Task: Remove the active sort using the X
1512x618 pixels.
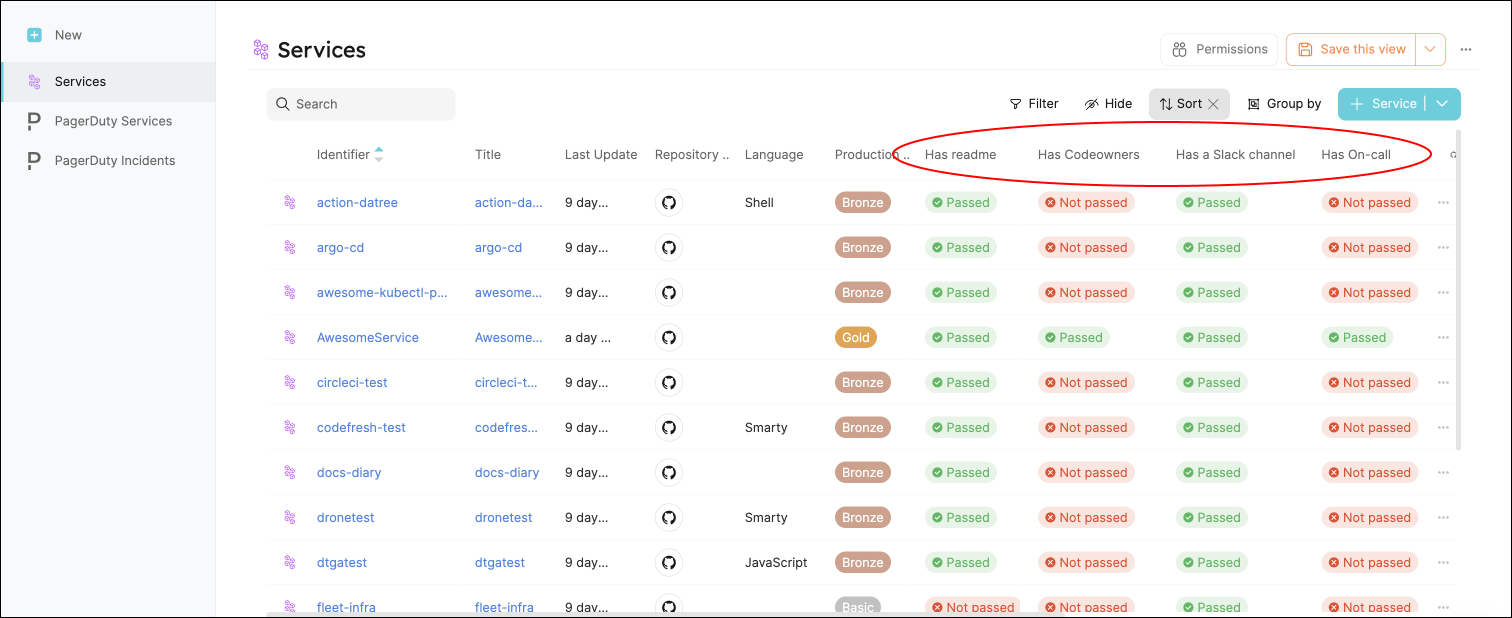Action: (1213, 104)
